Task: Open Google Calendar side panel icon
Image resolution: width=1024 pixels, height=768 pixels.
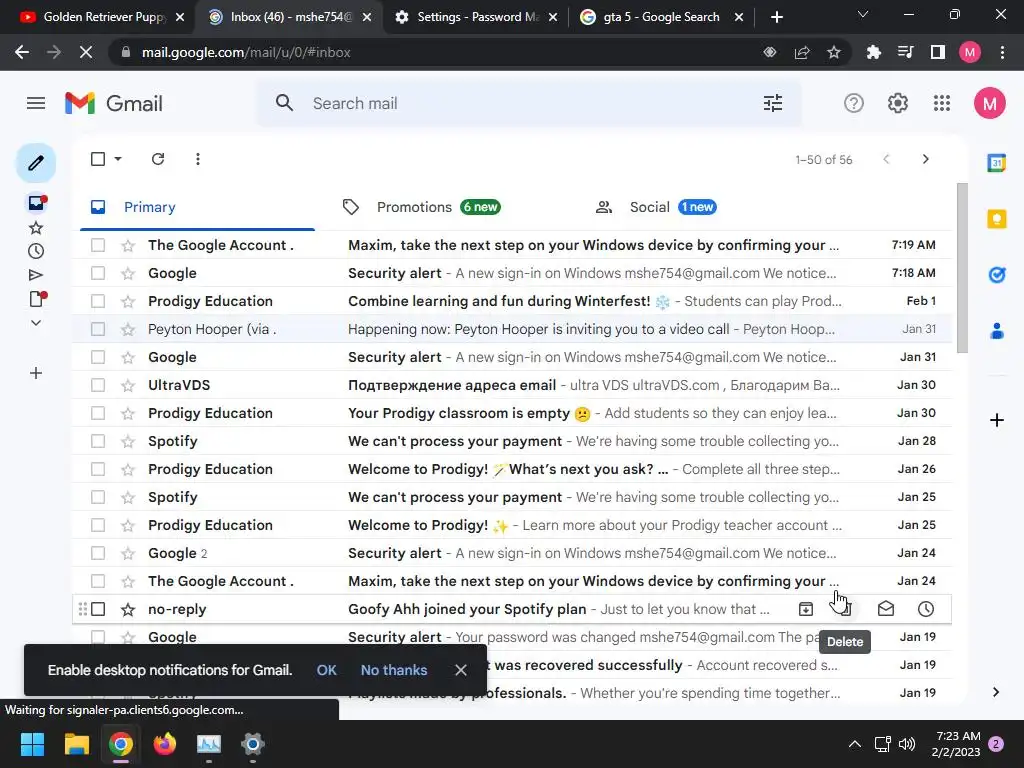Action: (997, 163)
